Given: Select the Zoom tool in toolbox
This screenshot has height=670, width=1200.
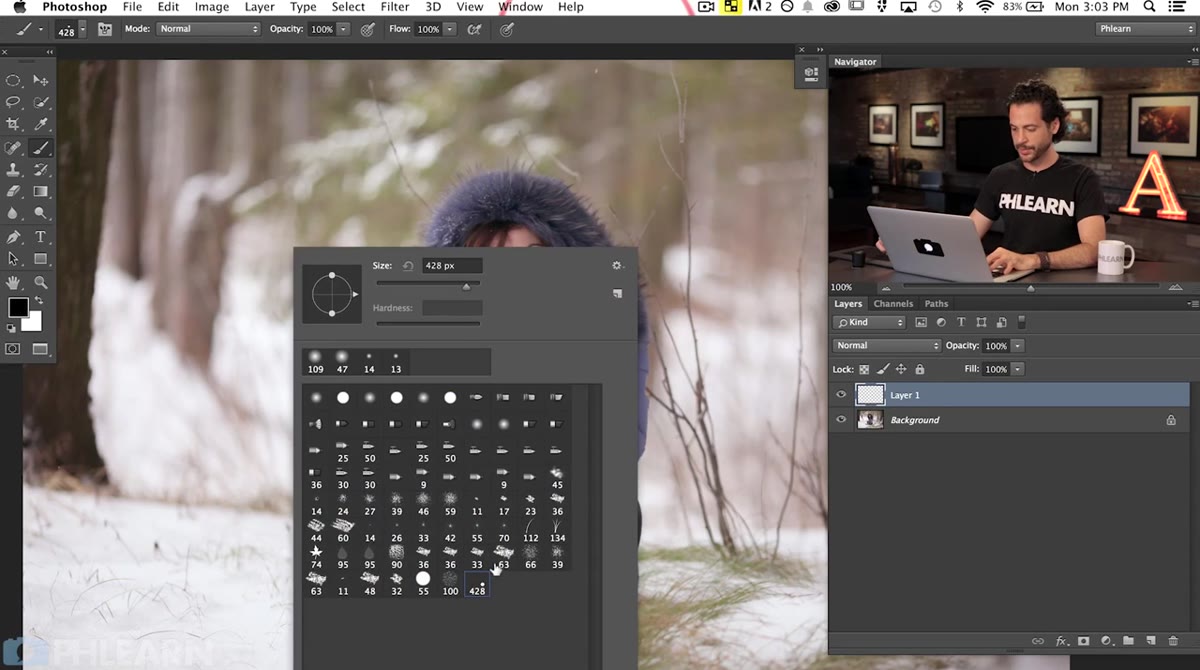Looking at the screenshot, I should click(41, 283).
